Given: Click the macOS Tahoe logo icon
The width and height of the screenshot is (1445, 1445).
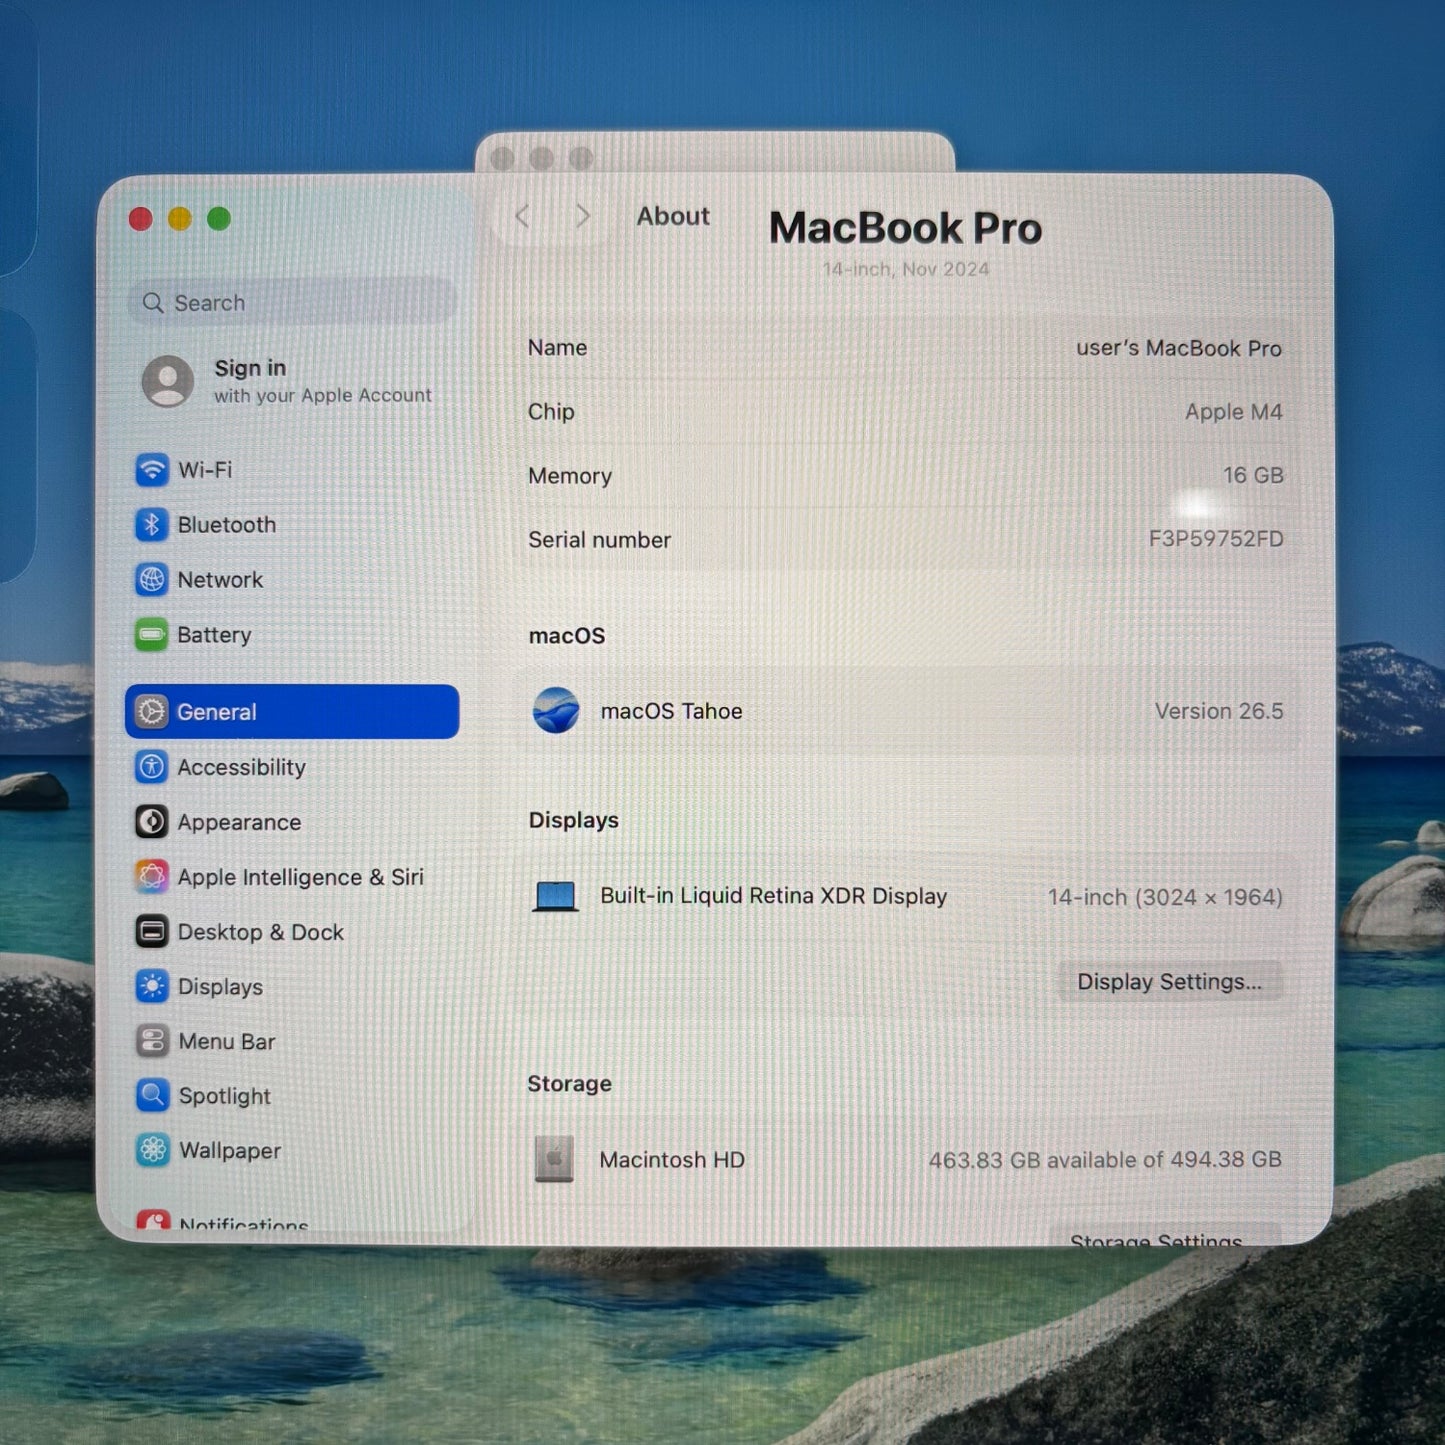Looking at the screenshot, I should pyautogui.click(x=556, y=711).
